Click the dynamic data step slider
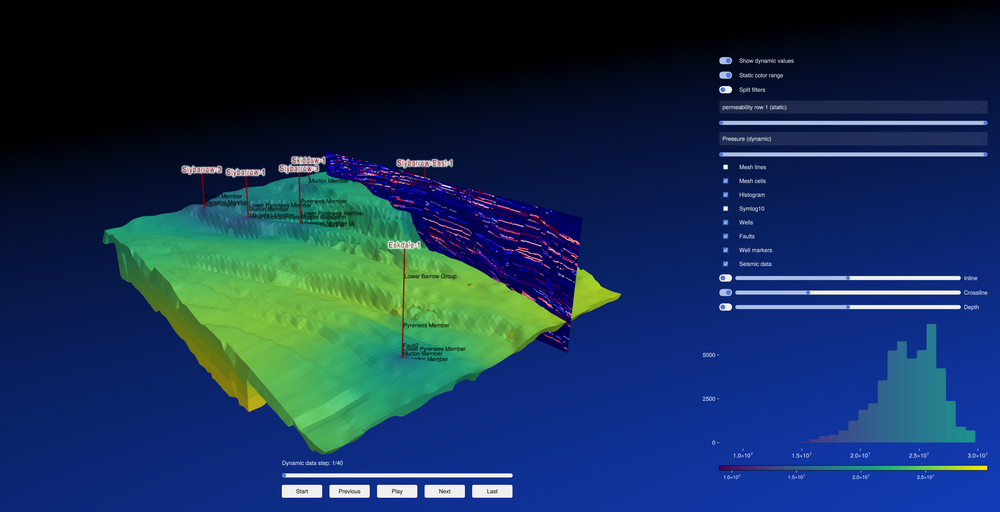The width and height of the screenshot is (1000, 512). coord(397,475)
